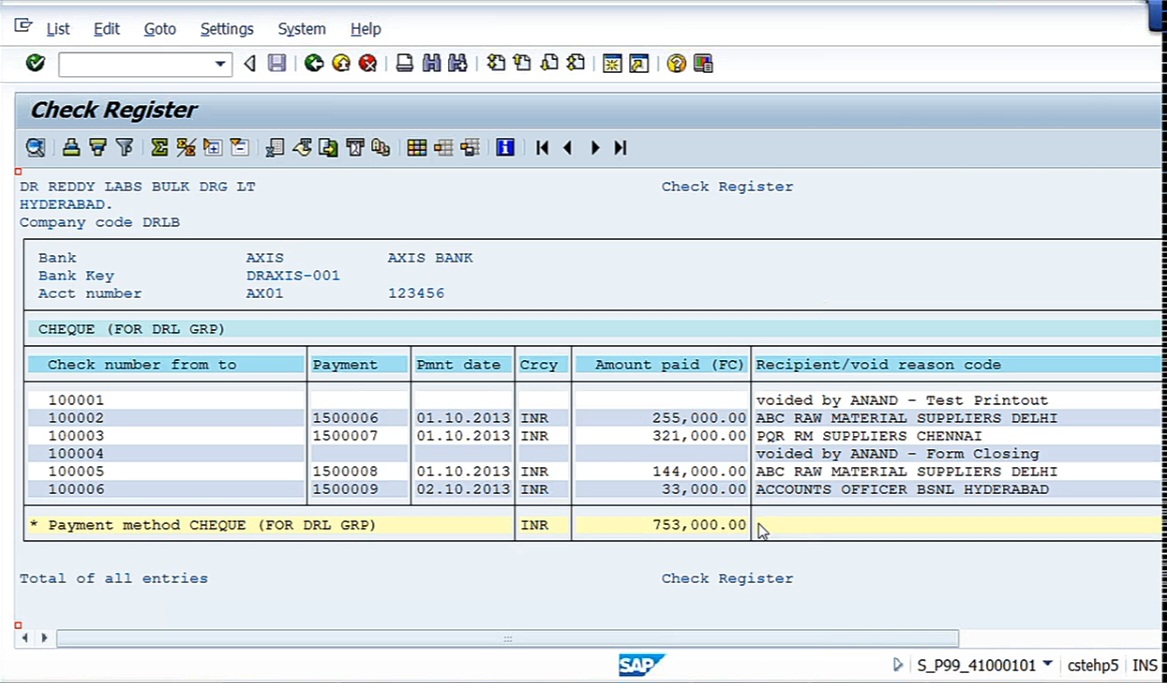Viewport: 1167px width, 683px height.
Task: Click the 753,000.00 total amount
Action: click(x=699, y=525)
